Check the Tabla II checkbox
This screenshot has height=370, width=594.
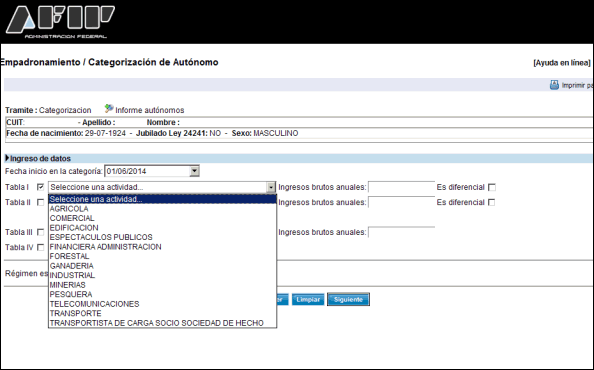41,202
